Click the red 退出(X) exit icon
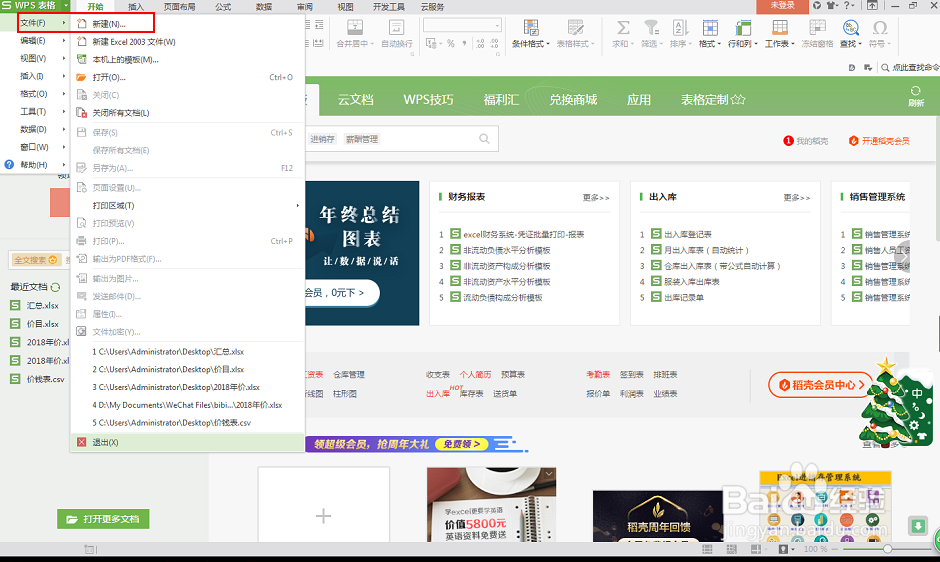This screenshot has height=562, width=940. tap(82, 442)
